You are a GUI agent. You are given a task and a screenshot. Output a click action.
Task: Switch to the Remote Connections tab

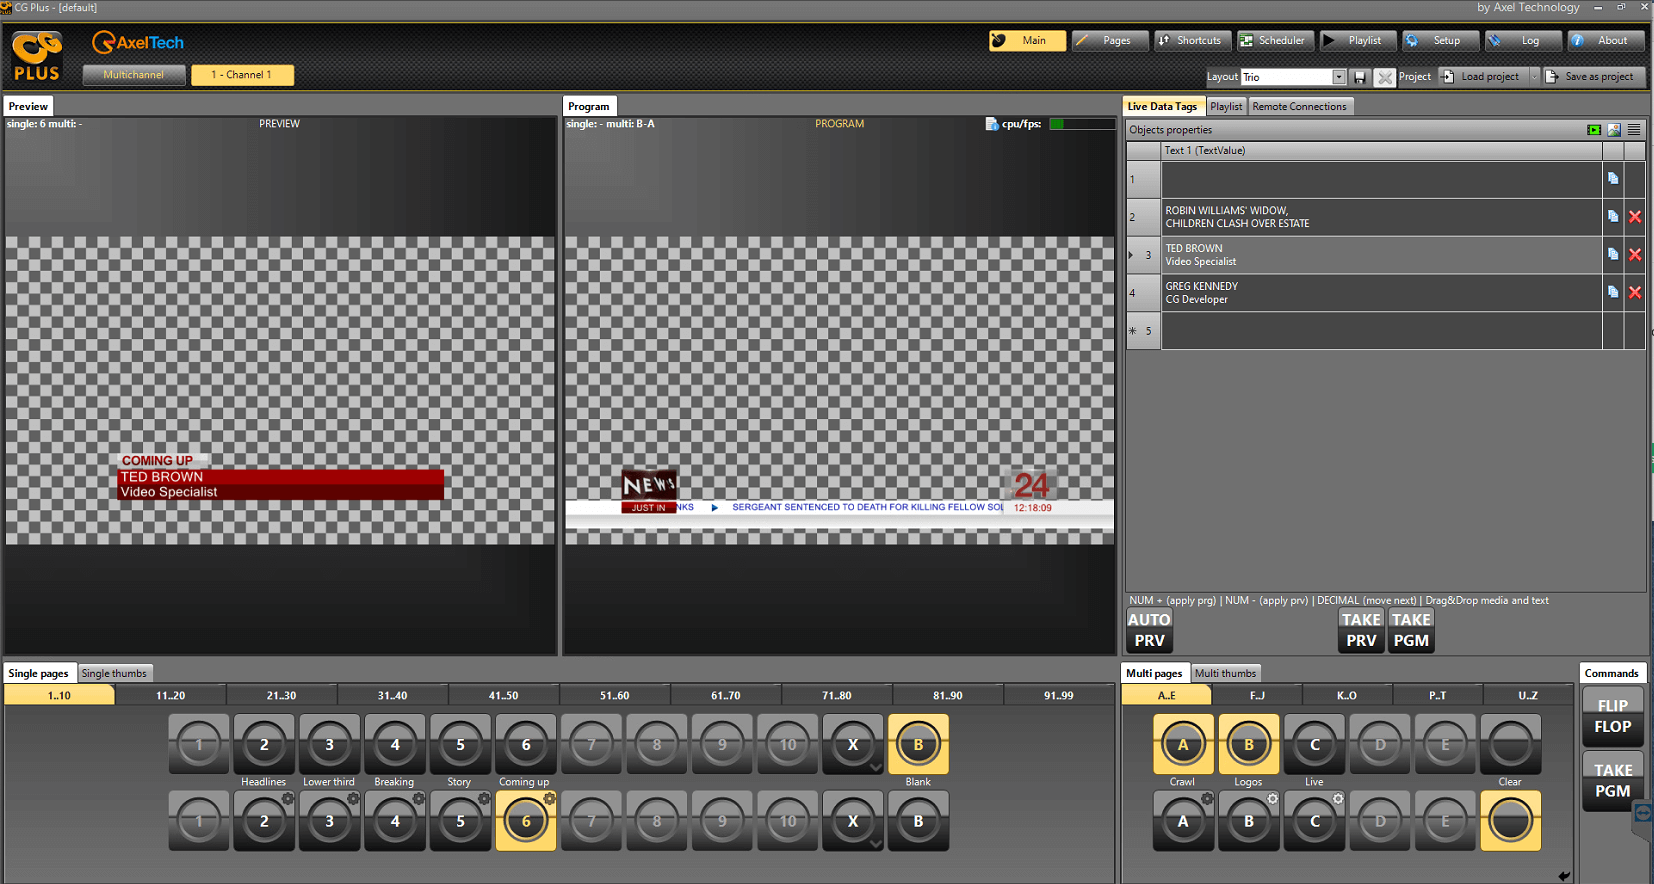click(1299, 107)
